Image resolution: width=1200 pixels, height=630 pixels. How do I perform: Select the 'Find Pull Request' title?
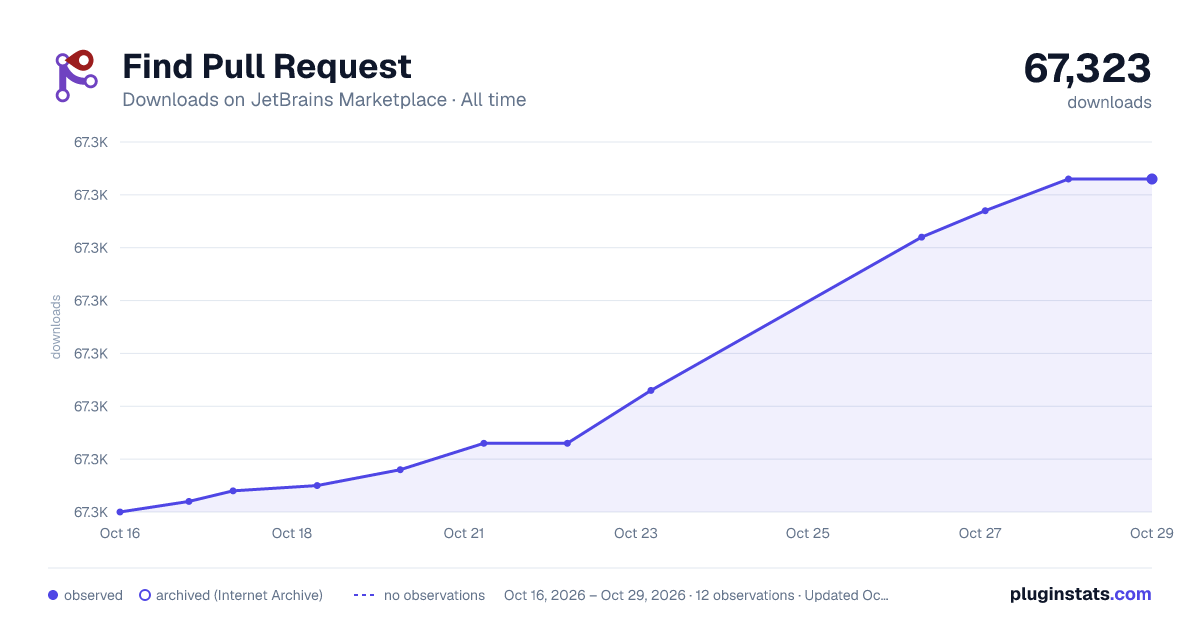click(267, 66)
